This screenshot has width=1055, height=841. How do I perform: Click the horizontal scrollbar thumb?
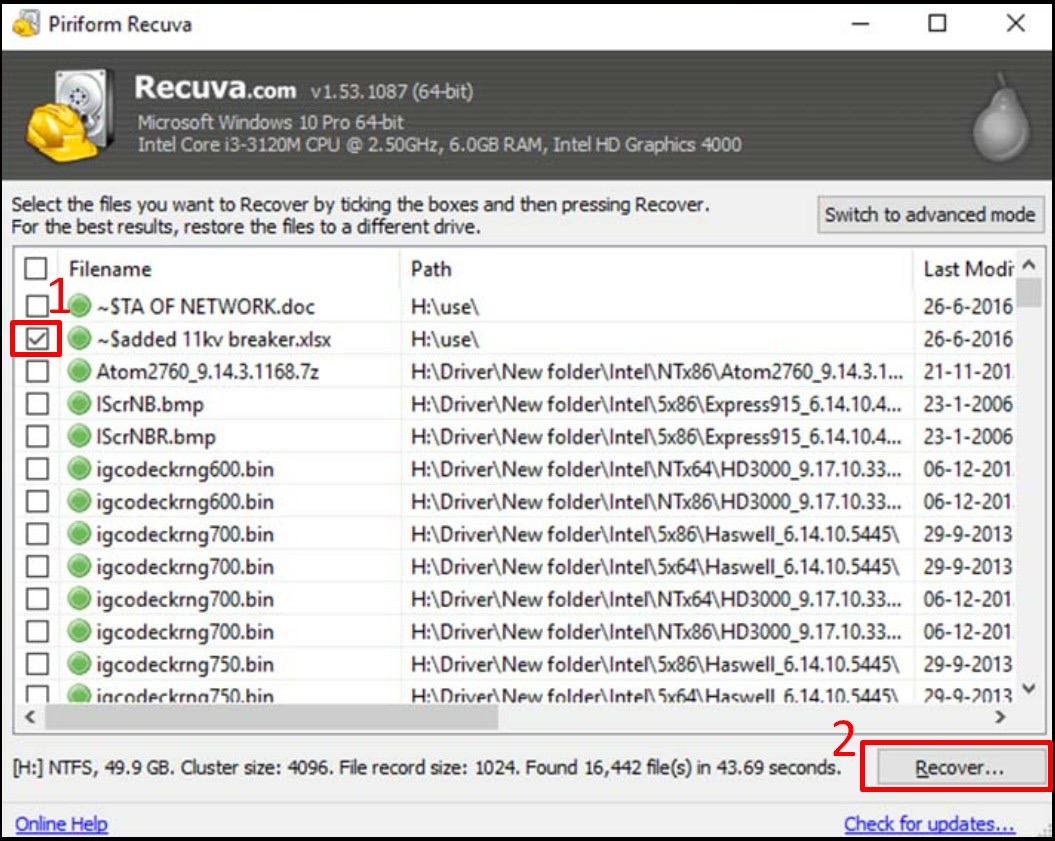[271, 717]
